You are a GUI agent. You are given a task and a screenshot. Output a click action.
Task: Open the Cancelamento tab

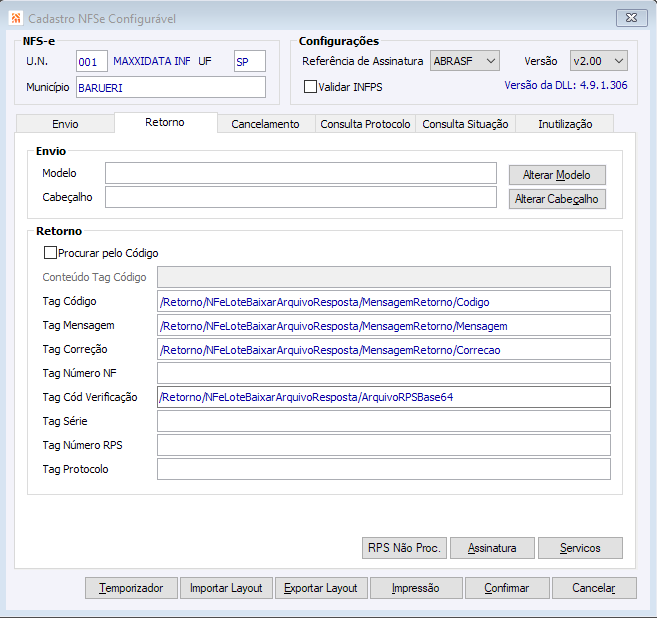coord(265,124)
